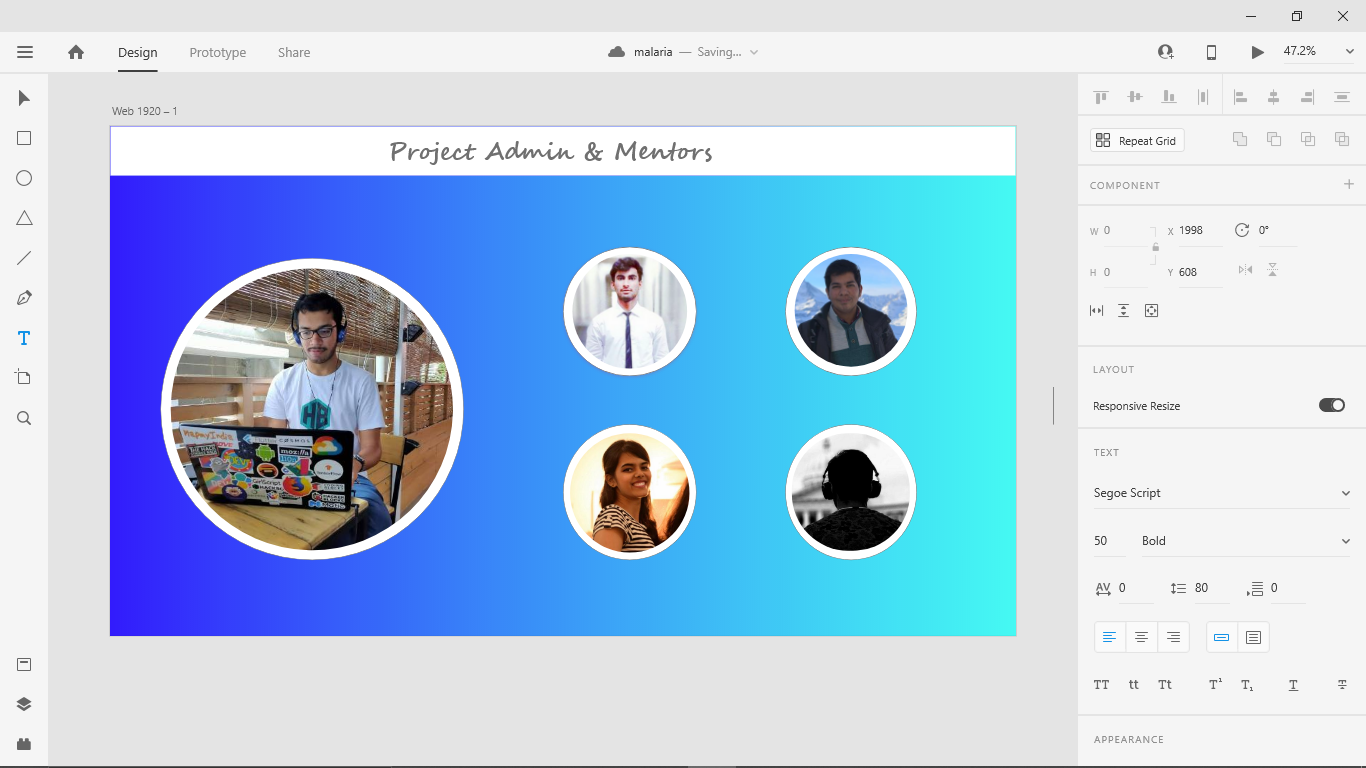
Task: Open the Layers panel
Action: (x=23, y=703)
